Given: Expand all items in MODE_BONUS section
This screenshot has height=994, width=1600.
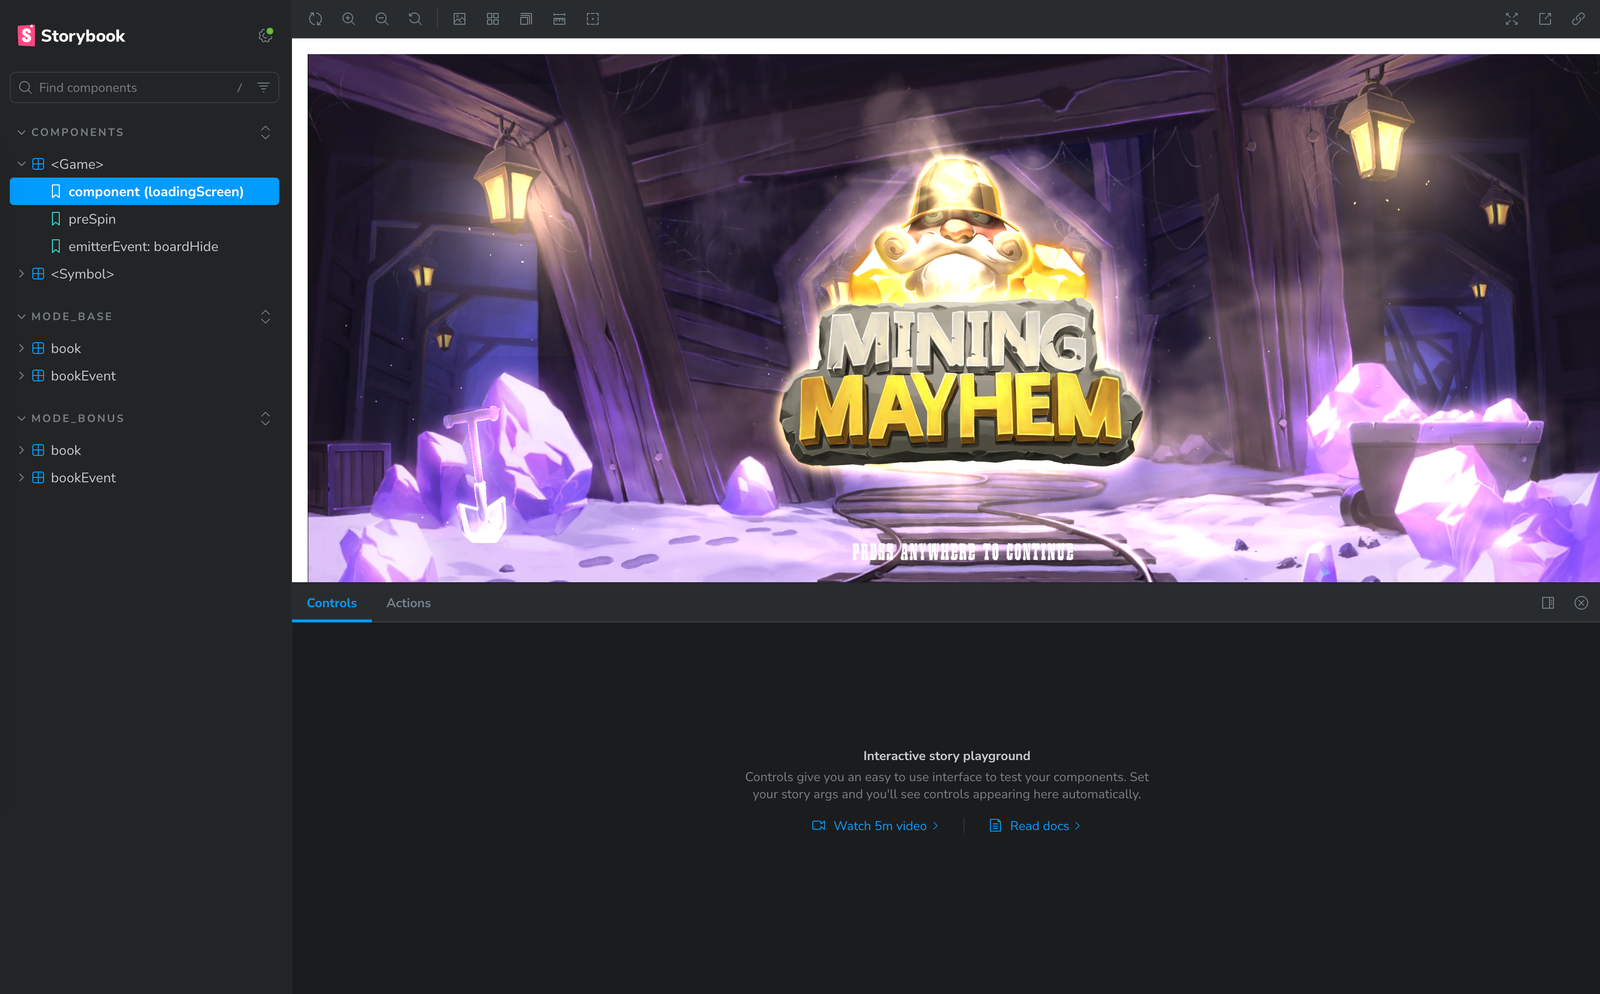Looking at the screenshot, I should (x=265, y=418).
